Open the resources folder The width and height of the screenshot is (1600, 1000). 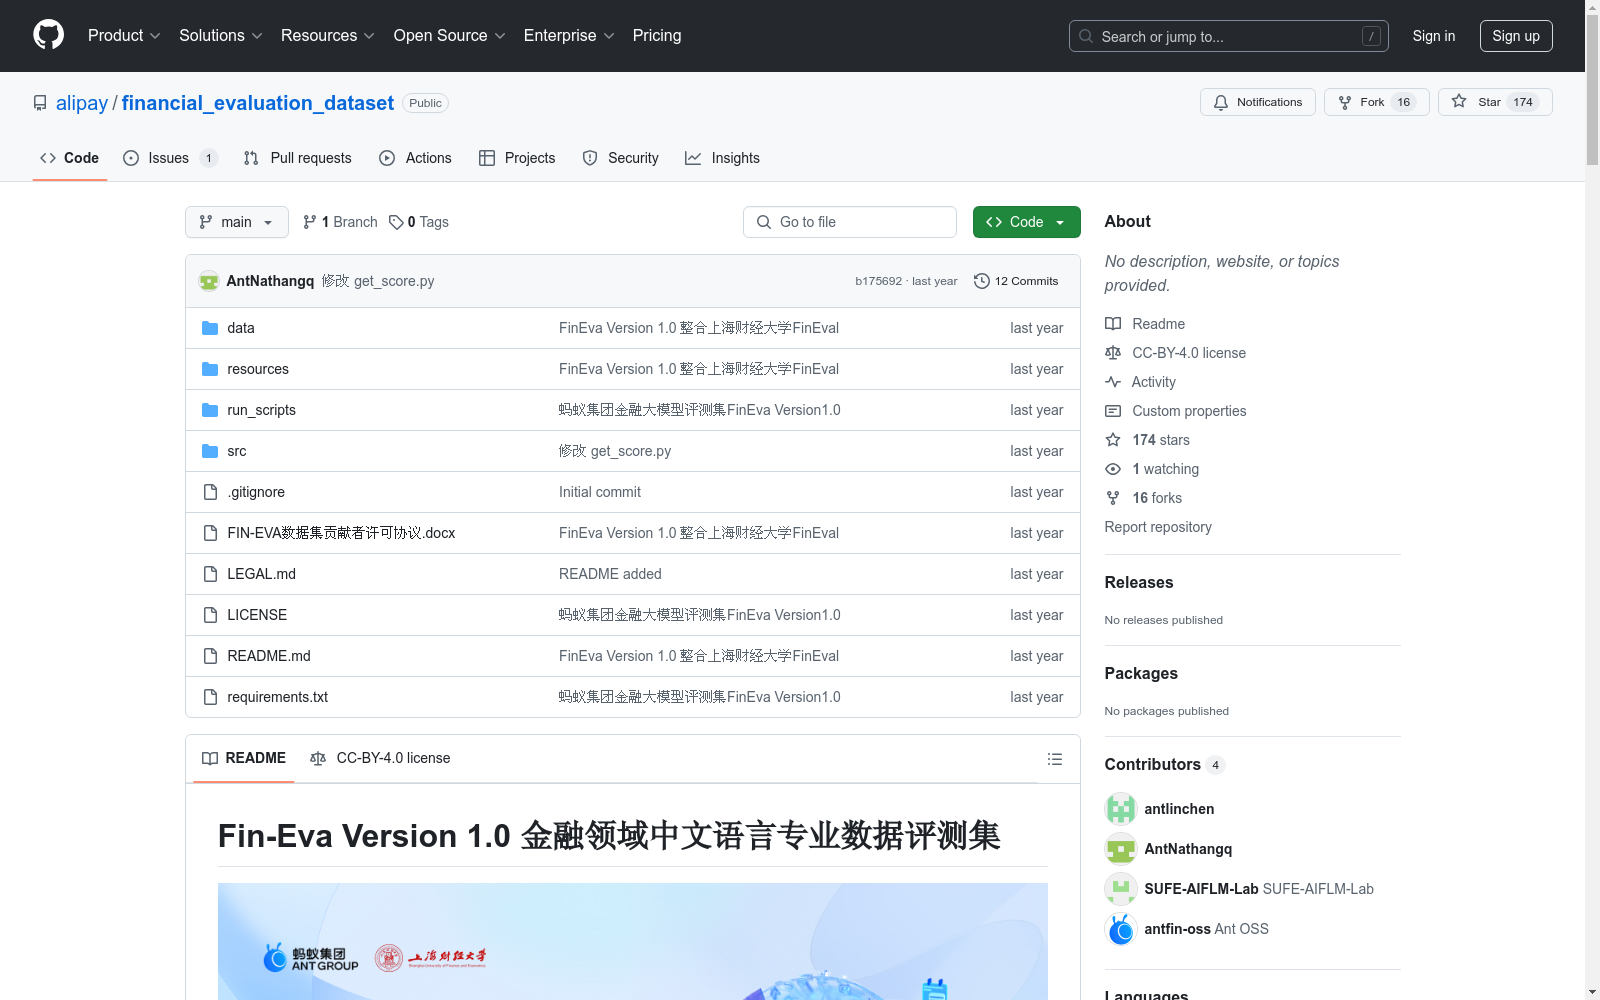point(258,369)
